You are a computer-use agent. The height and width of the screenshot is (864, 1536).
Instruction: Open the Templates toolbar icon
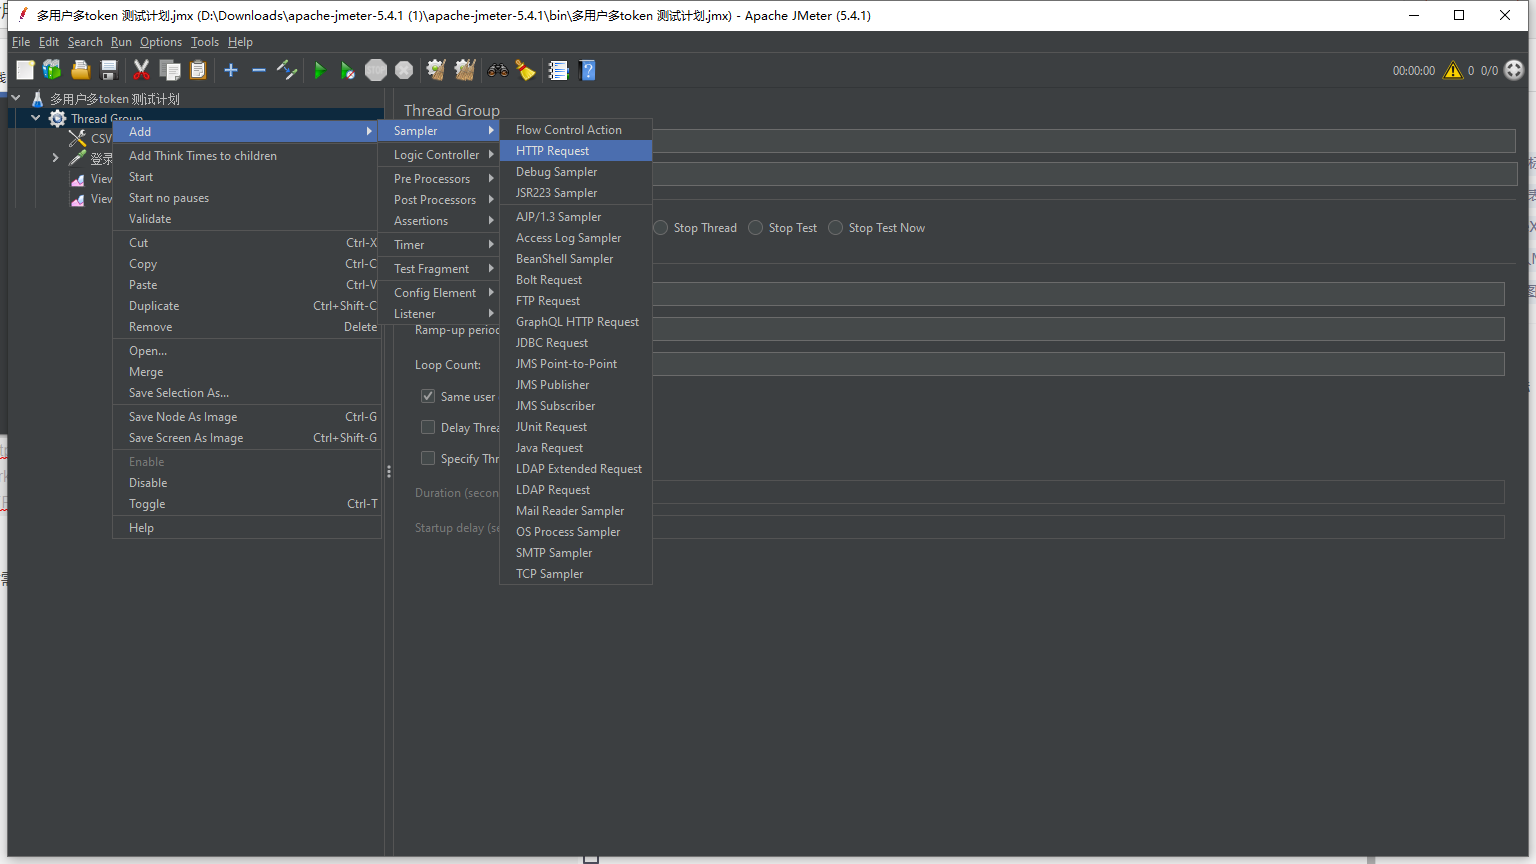(52, 70)
